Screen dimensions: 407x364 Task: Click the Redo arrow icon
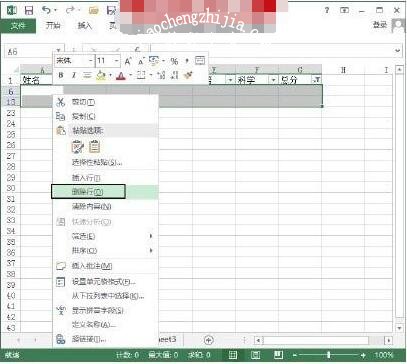point(70,10)
